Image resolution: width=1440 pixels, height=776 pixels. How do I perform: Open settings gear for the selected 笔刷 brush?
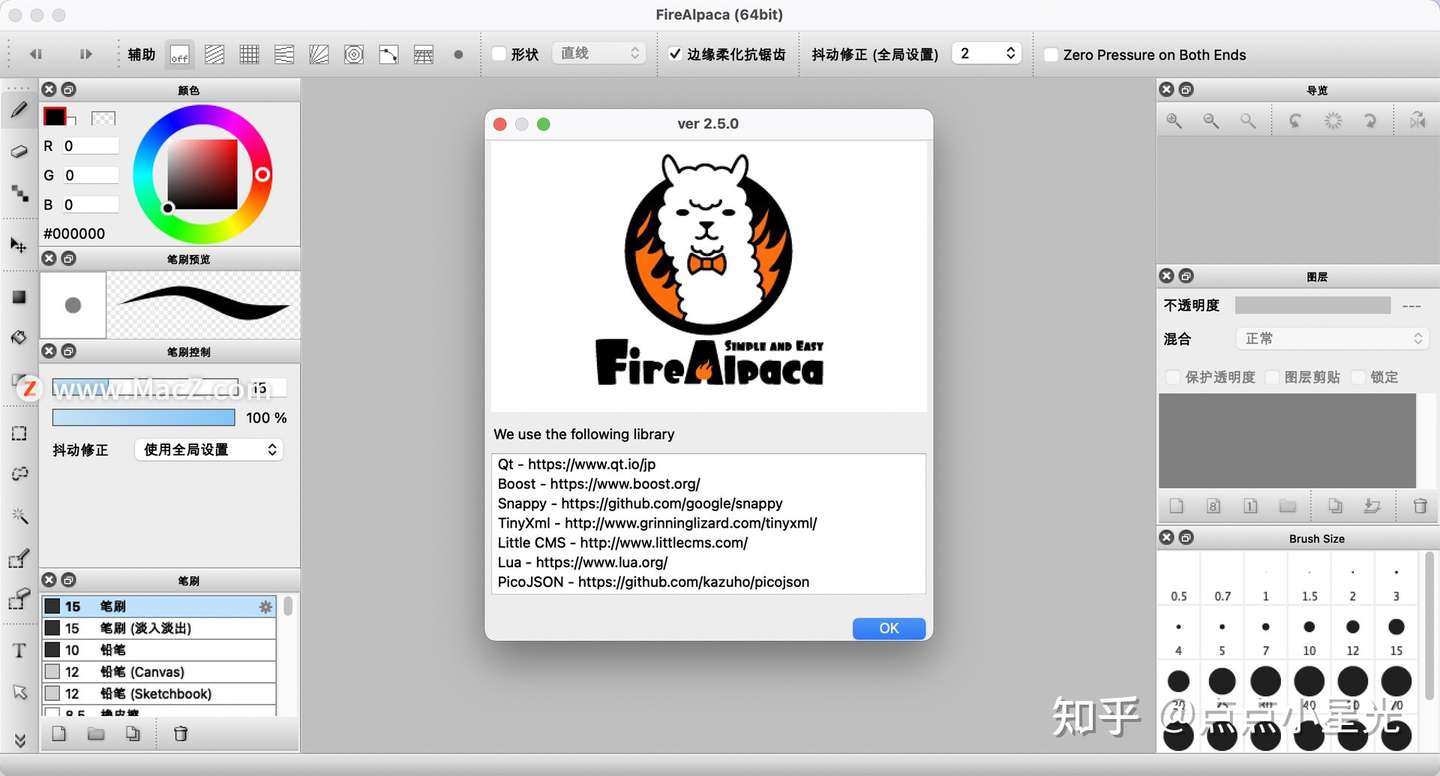[265, 607]
